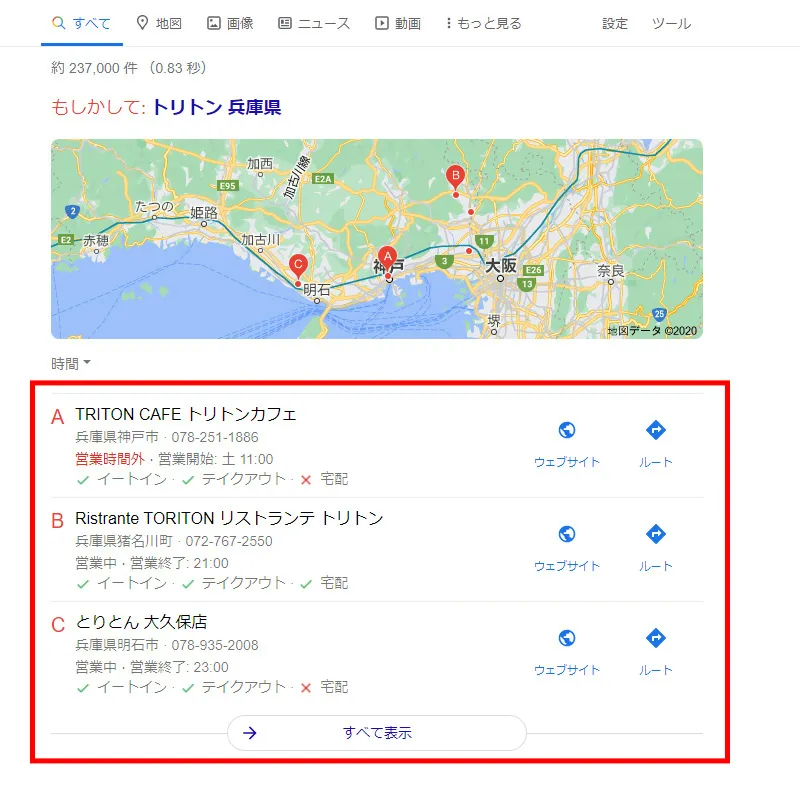Select map marker C near 明石

[x=297, y=265]
